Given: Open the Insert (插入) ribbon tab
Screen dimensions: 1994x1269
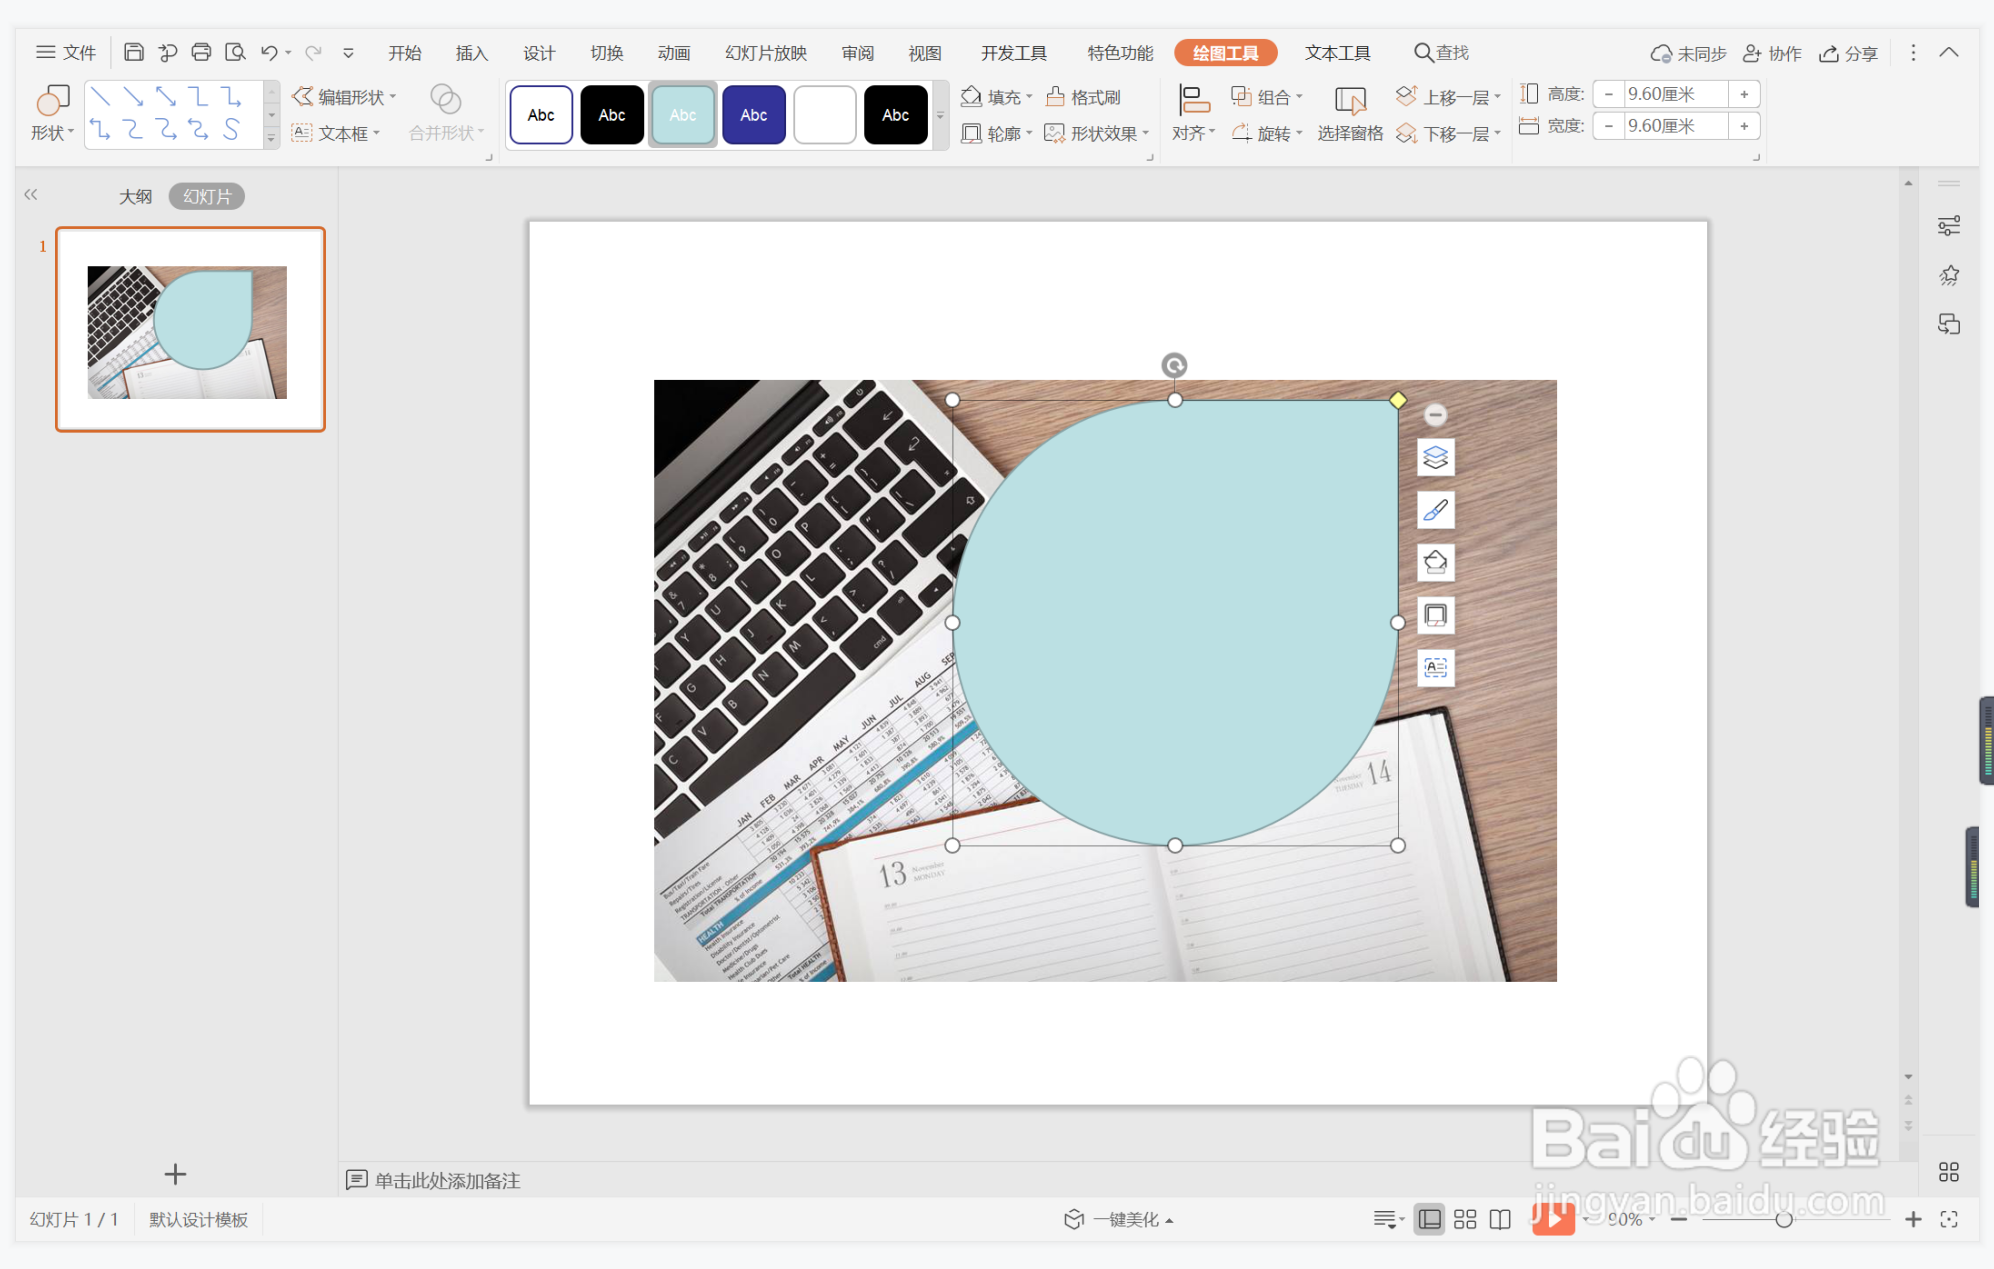Looking at the screenshot, I should (x=471, y=53).
